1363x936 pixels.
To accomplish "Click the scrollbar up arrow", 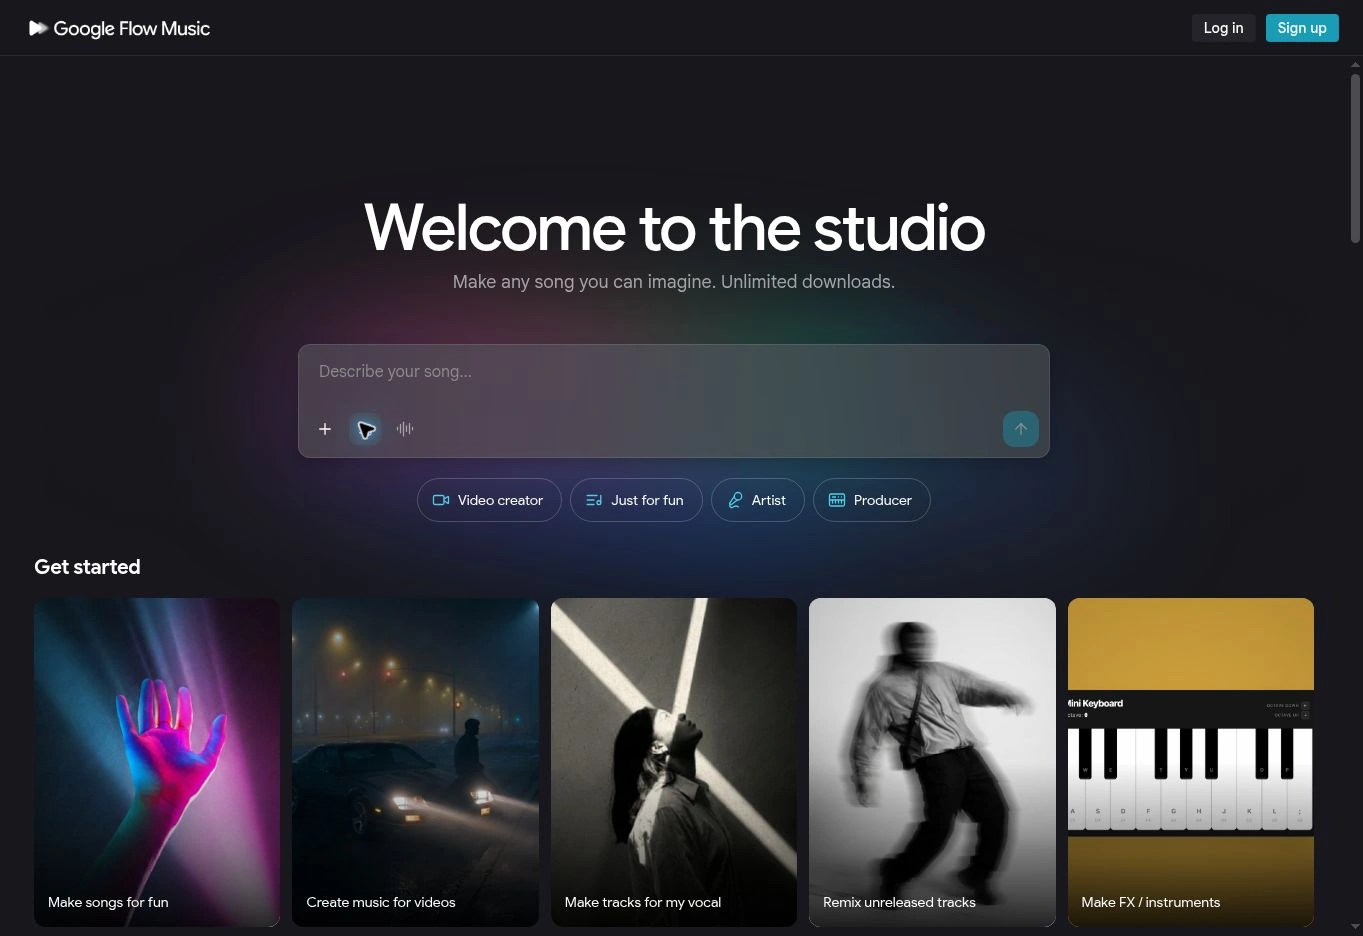I will [1356, 65].
